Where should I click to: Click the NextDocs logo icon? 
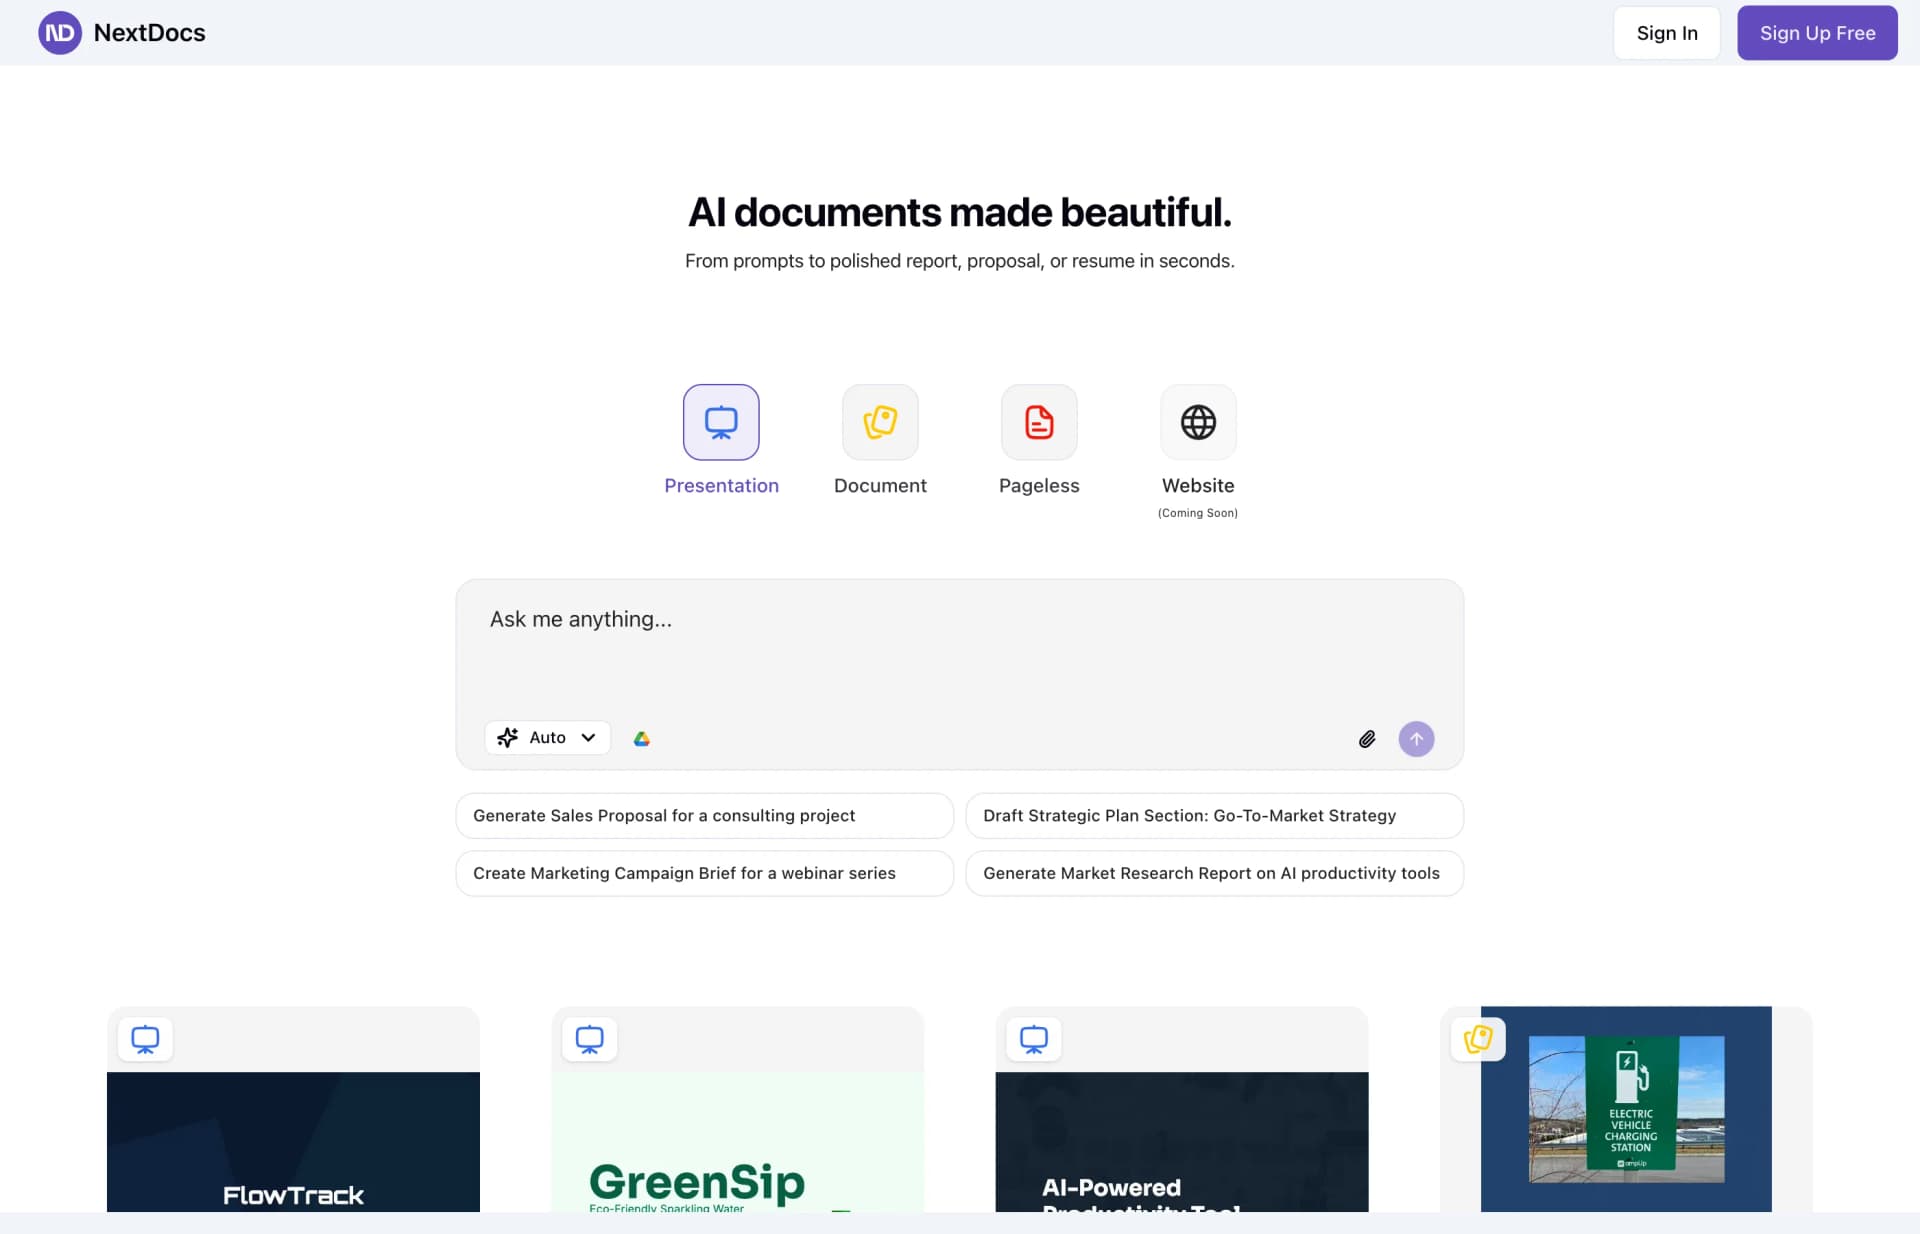59,32
